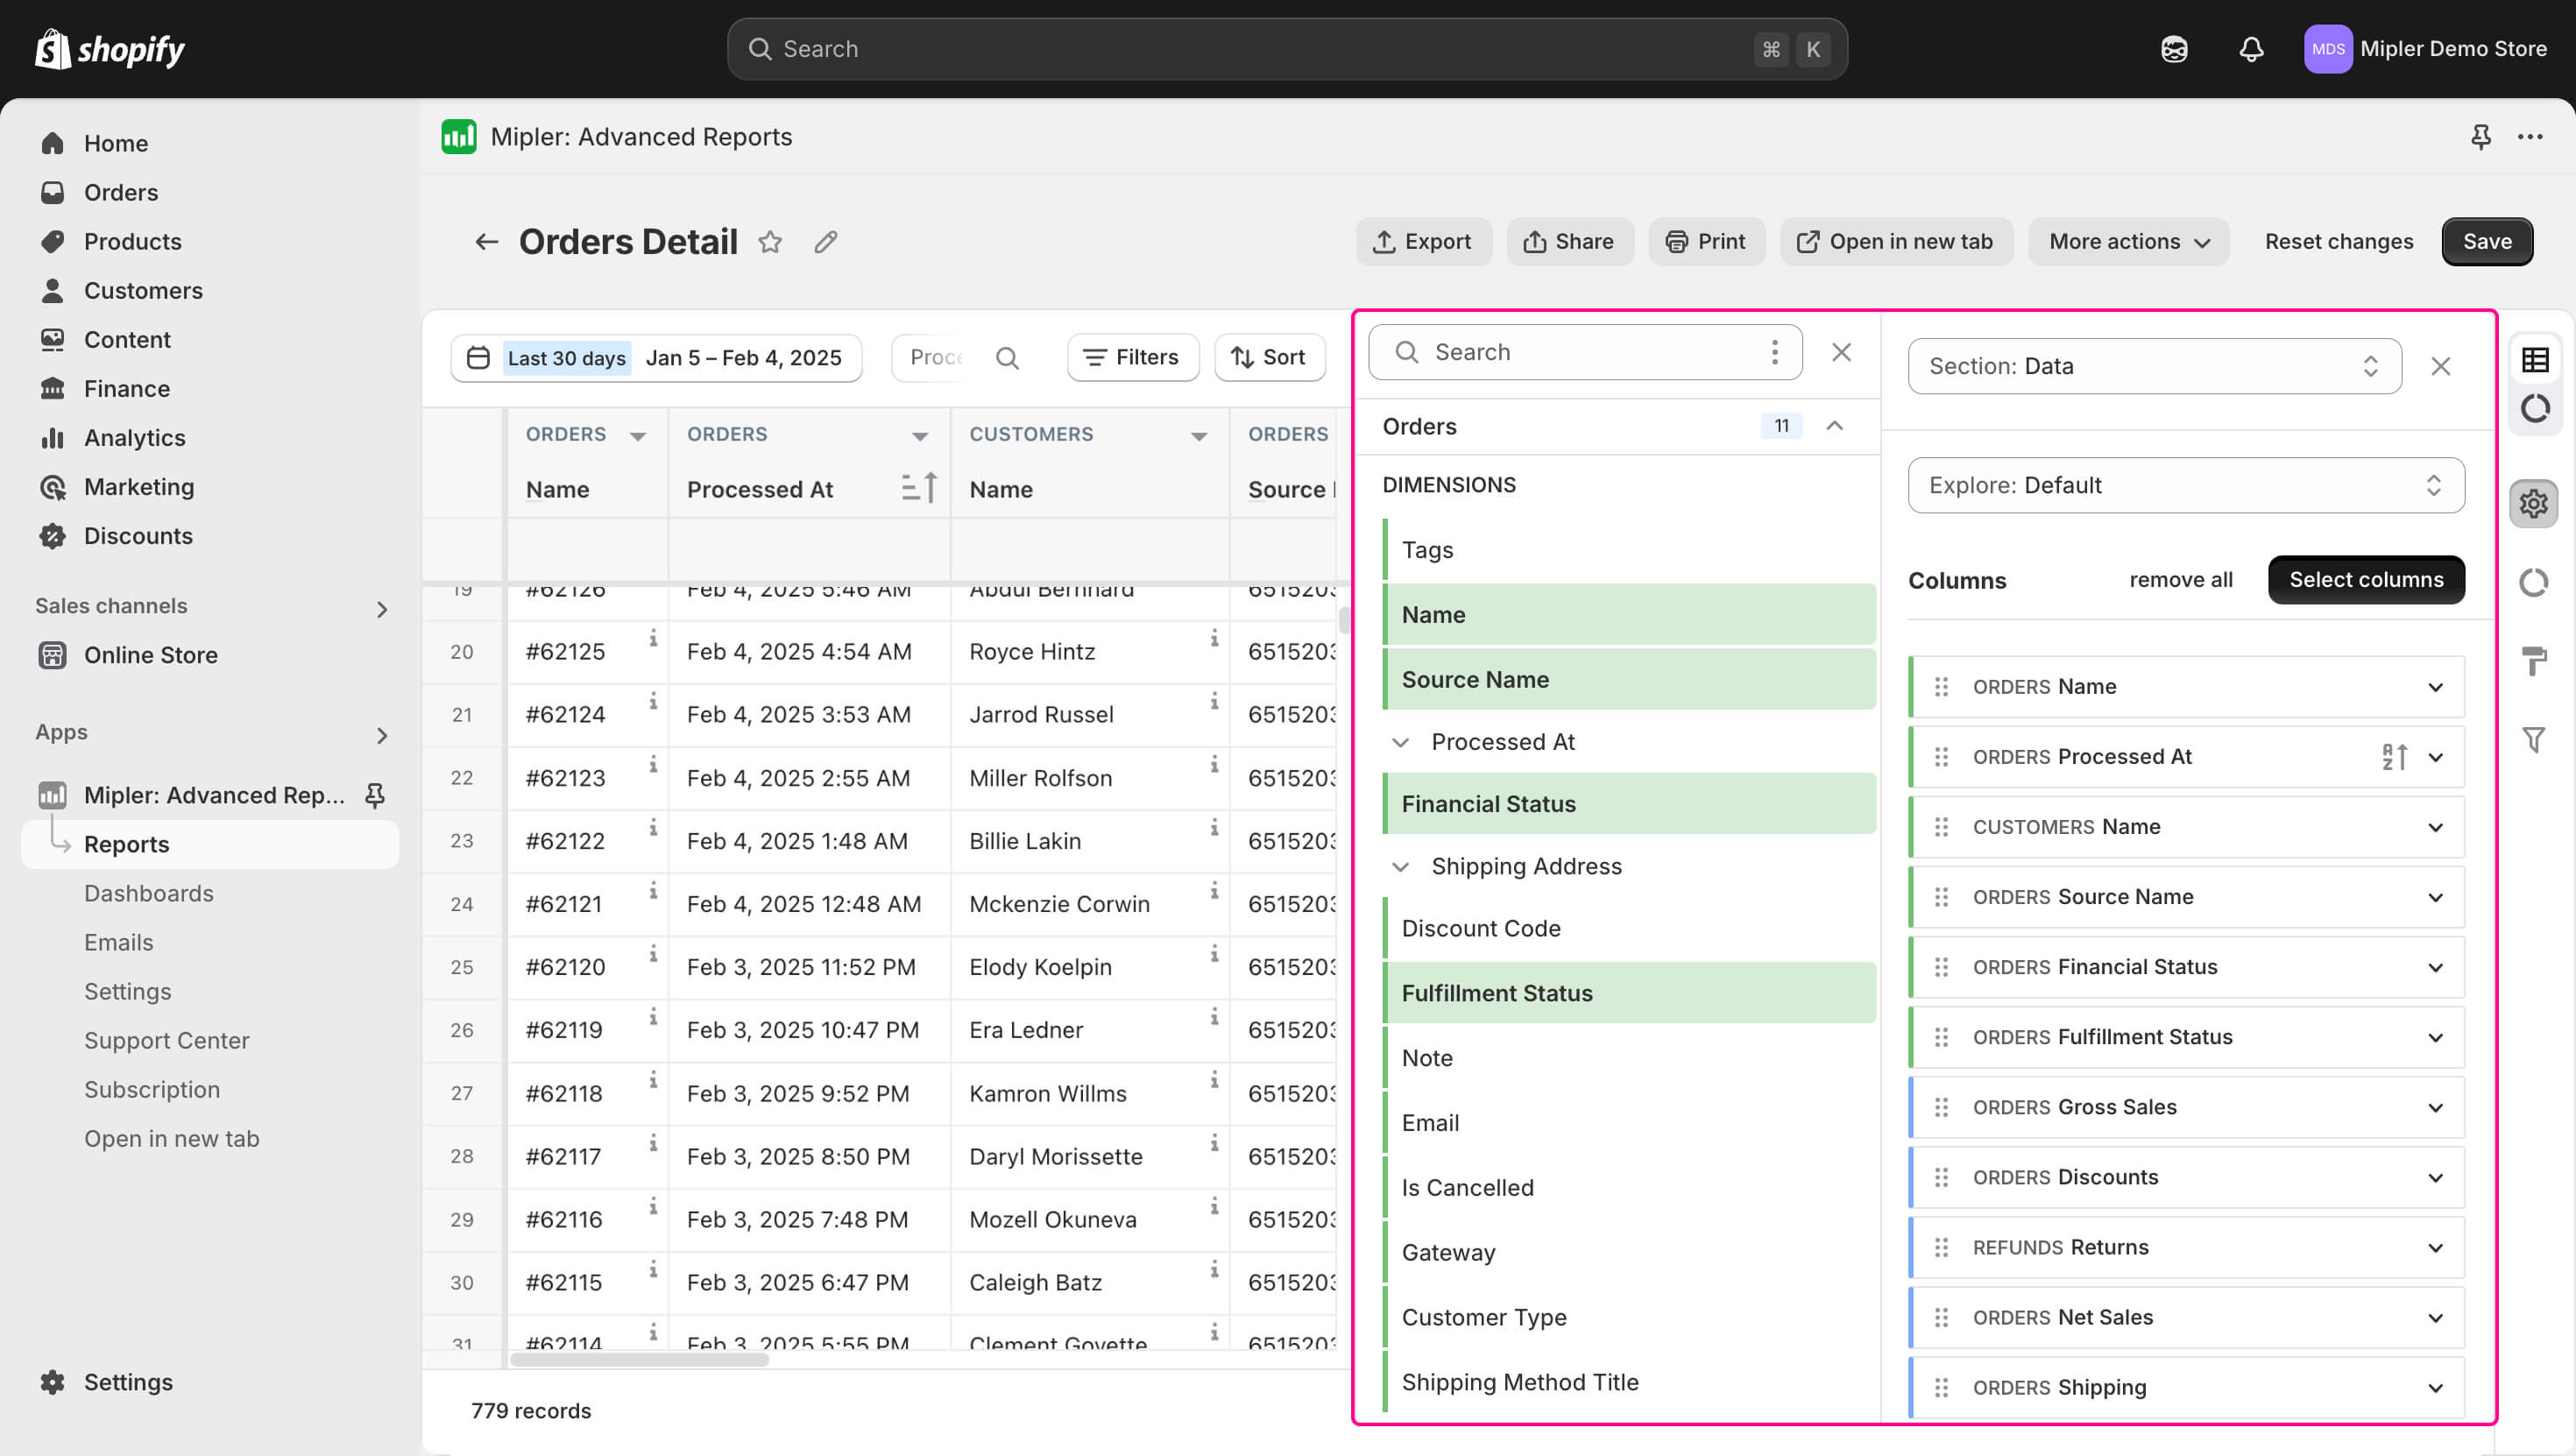Click the Select columns button
The height and width of the screenshot is (1456, 2576).
click(2365, 580)
